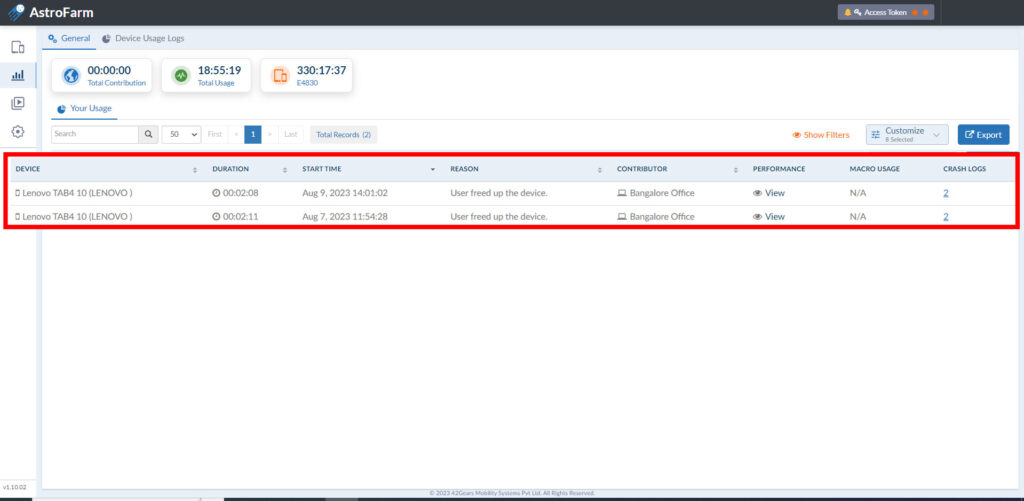Click Bangalore Office in the Aug 9 row
This screenshot has height=501, width=1024.
[x=656, y=193]
